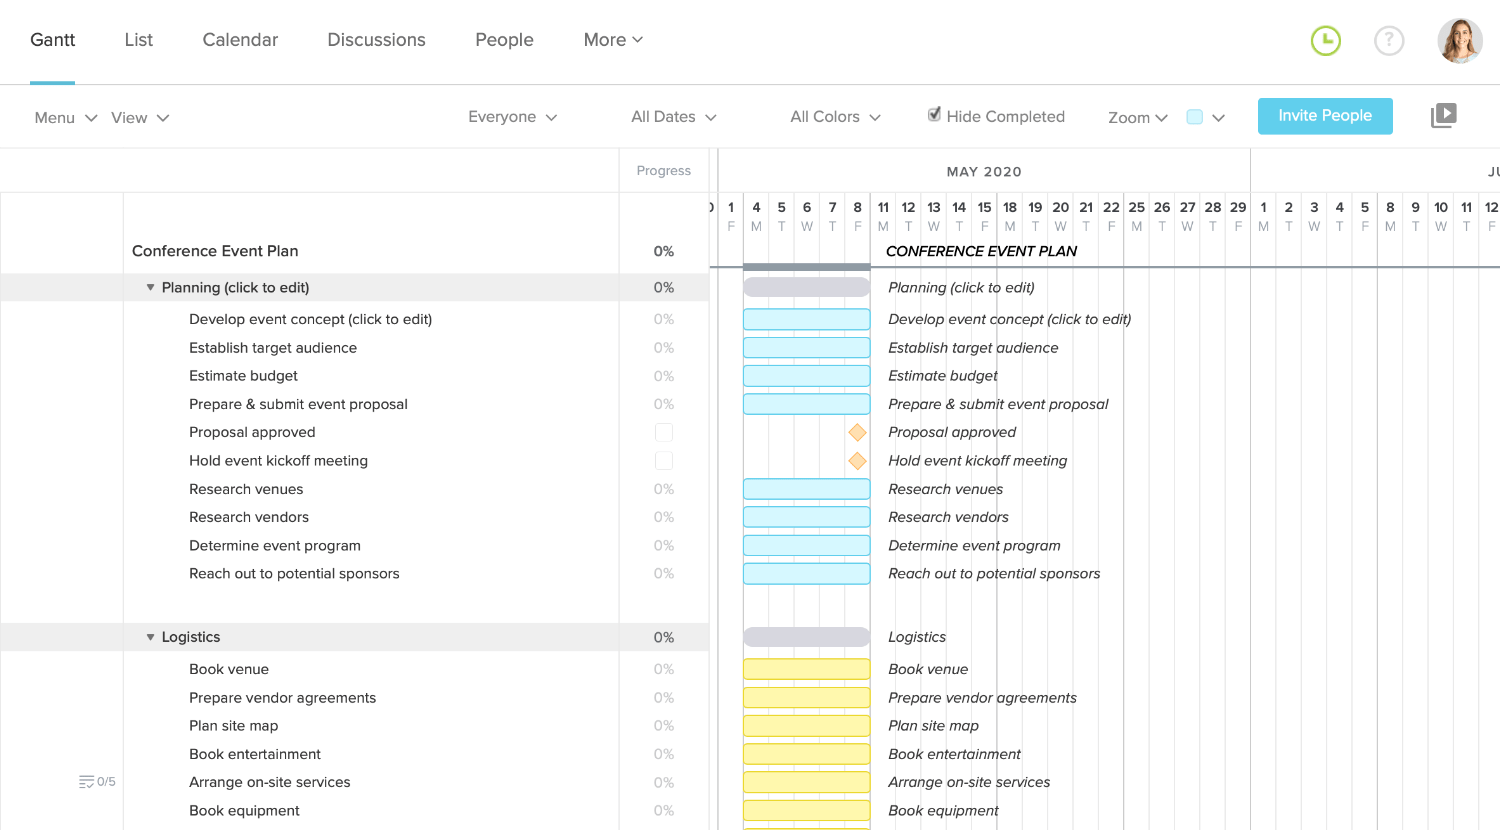Open the time tracking clock icon
The height and width of the screenshot is (830, 1500).
click(x=1325, y=41)
